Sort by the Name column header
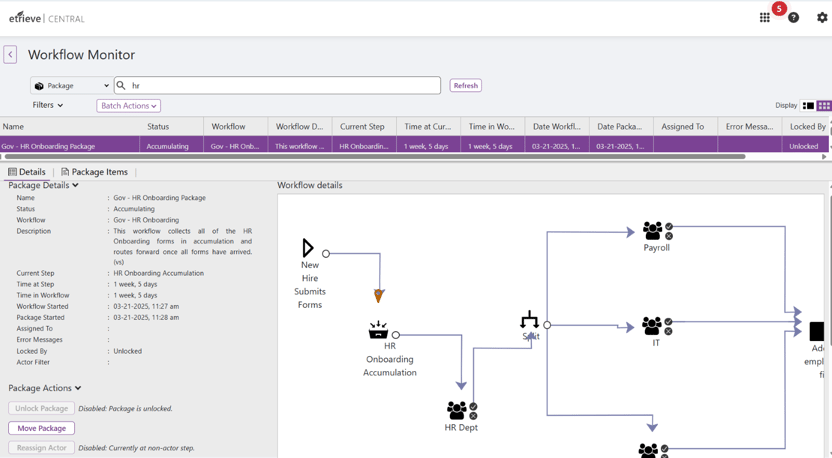Screen dimensions: 832x458 (x=70, y=126)
